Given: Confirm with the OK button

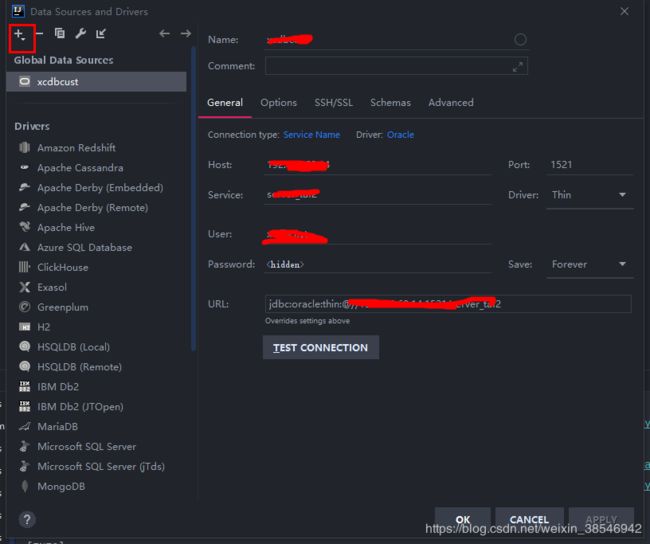Looking at the screenshot, I should (x=463, y=519).
